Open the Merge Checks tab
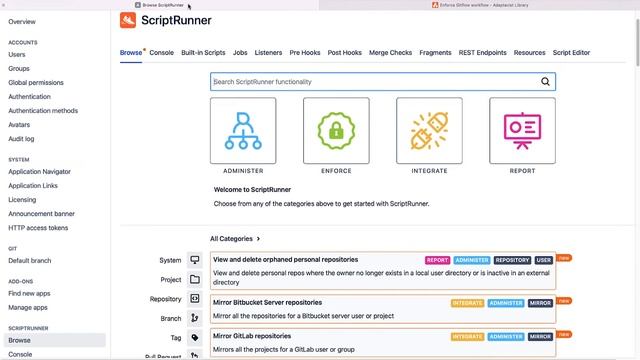Viewport: 640px width, 360px height. 391,53
